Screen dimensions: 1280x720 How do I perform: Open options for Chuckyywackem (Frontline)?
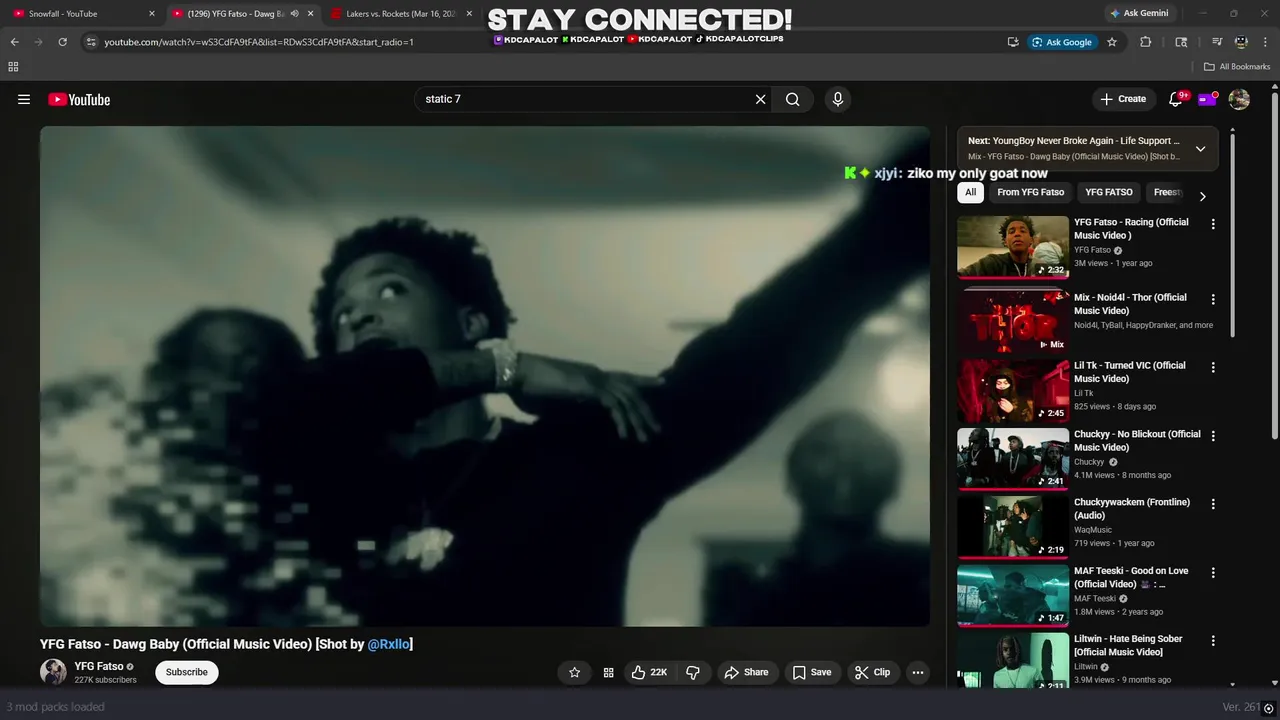pyautogui.click(x=1213, y=504)
